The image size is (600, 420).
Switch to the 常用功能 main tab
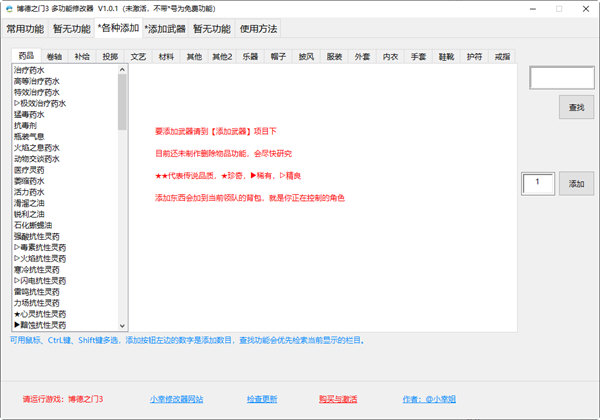(26, 29)
